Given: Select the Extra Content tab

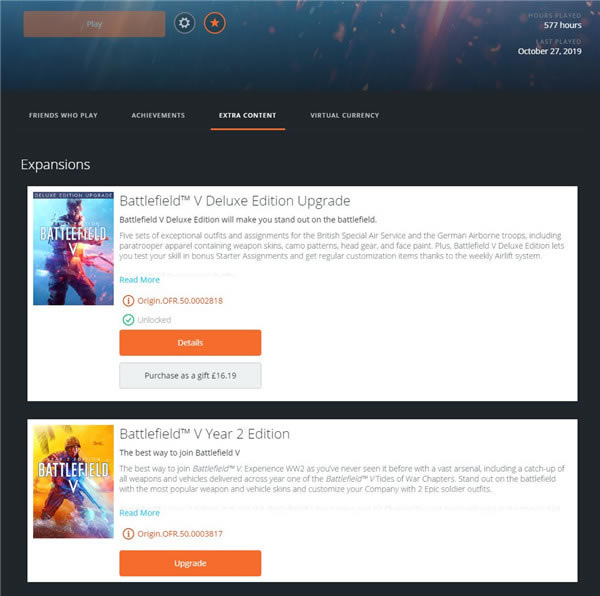Looking at the screenshot, I should pyautogui.click(x=248, y=116).
